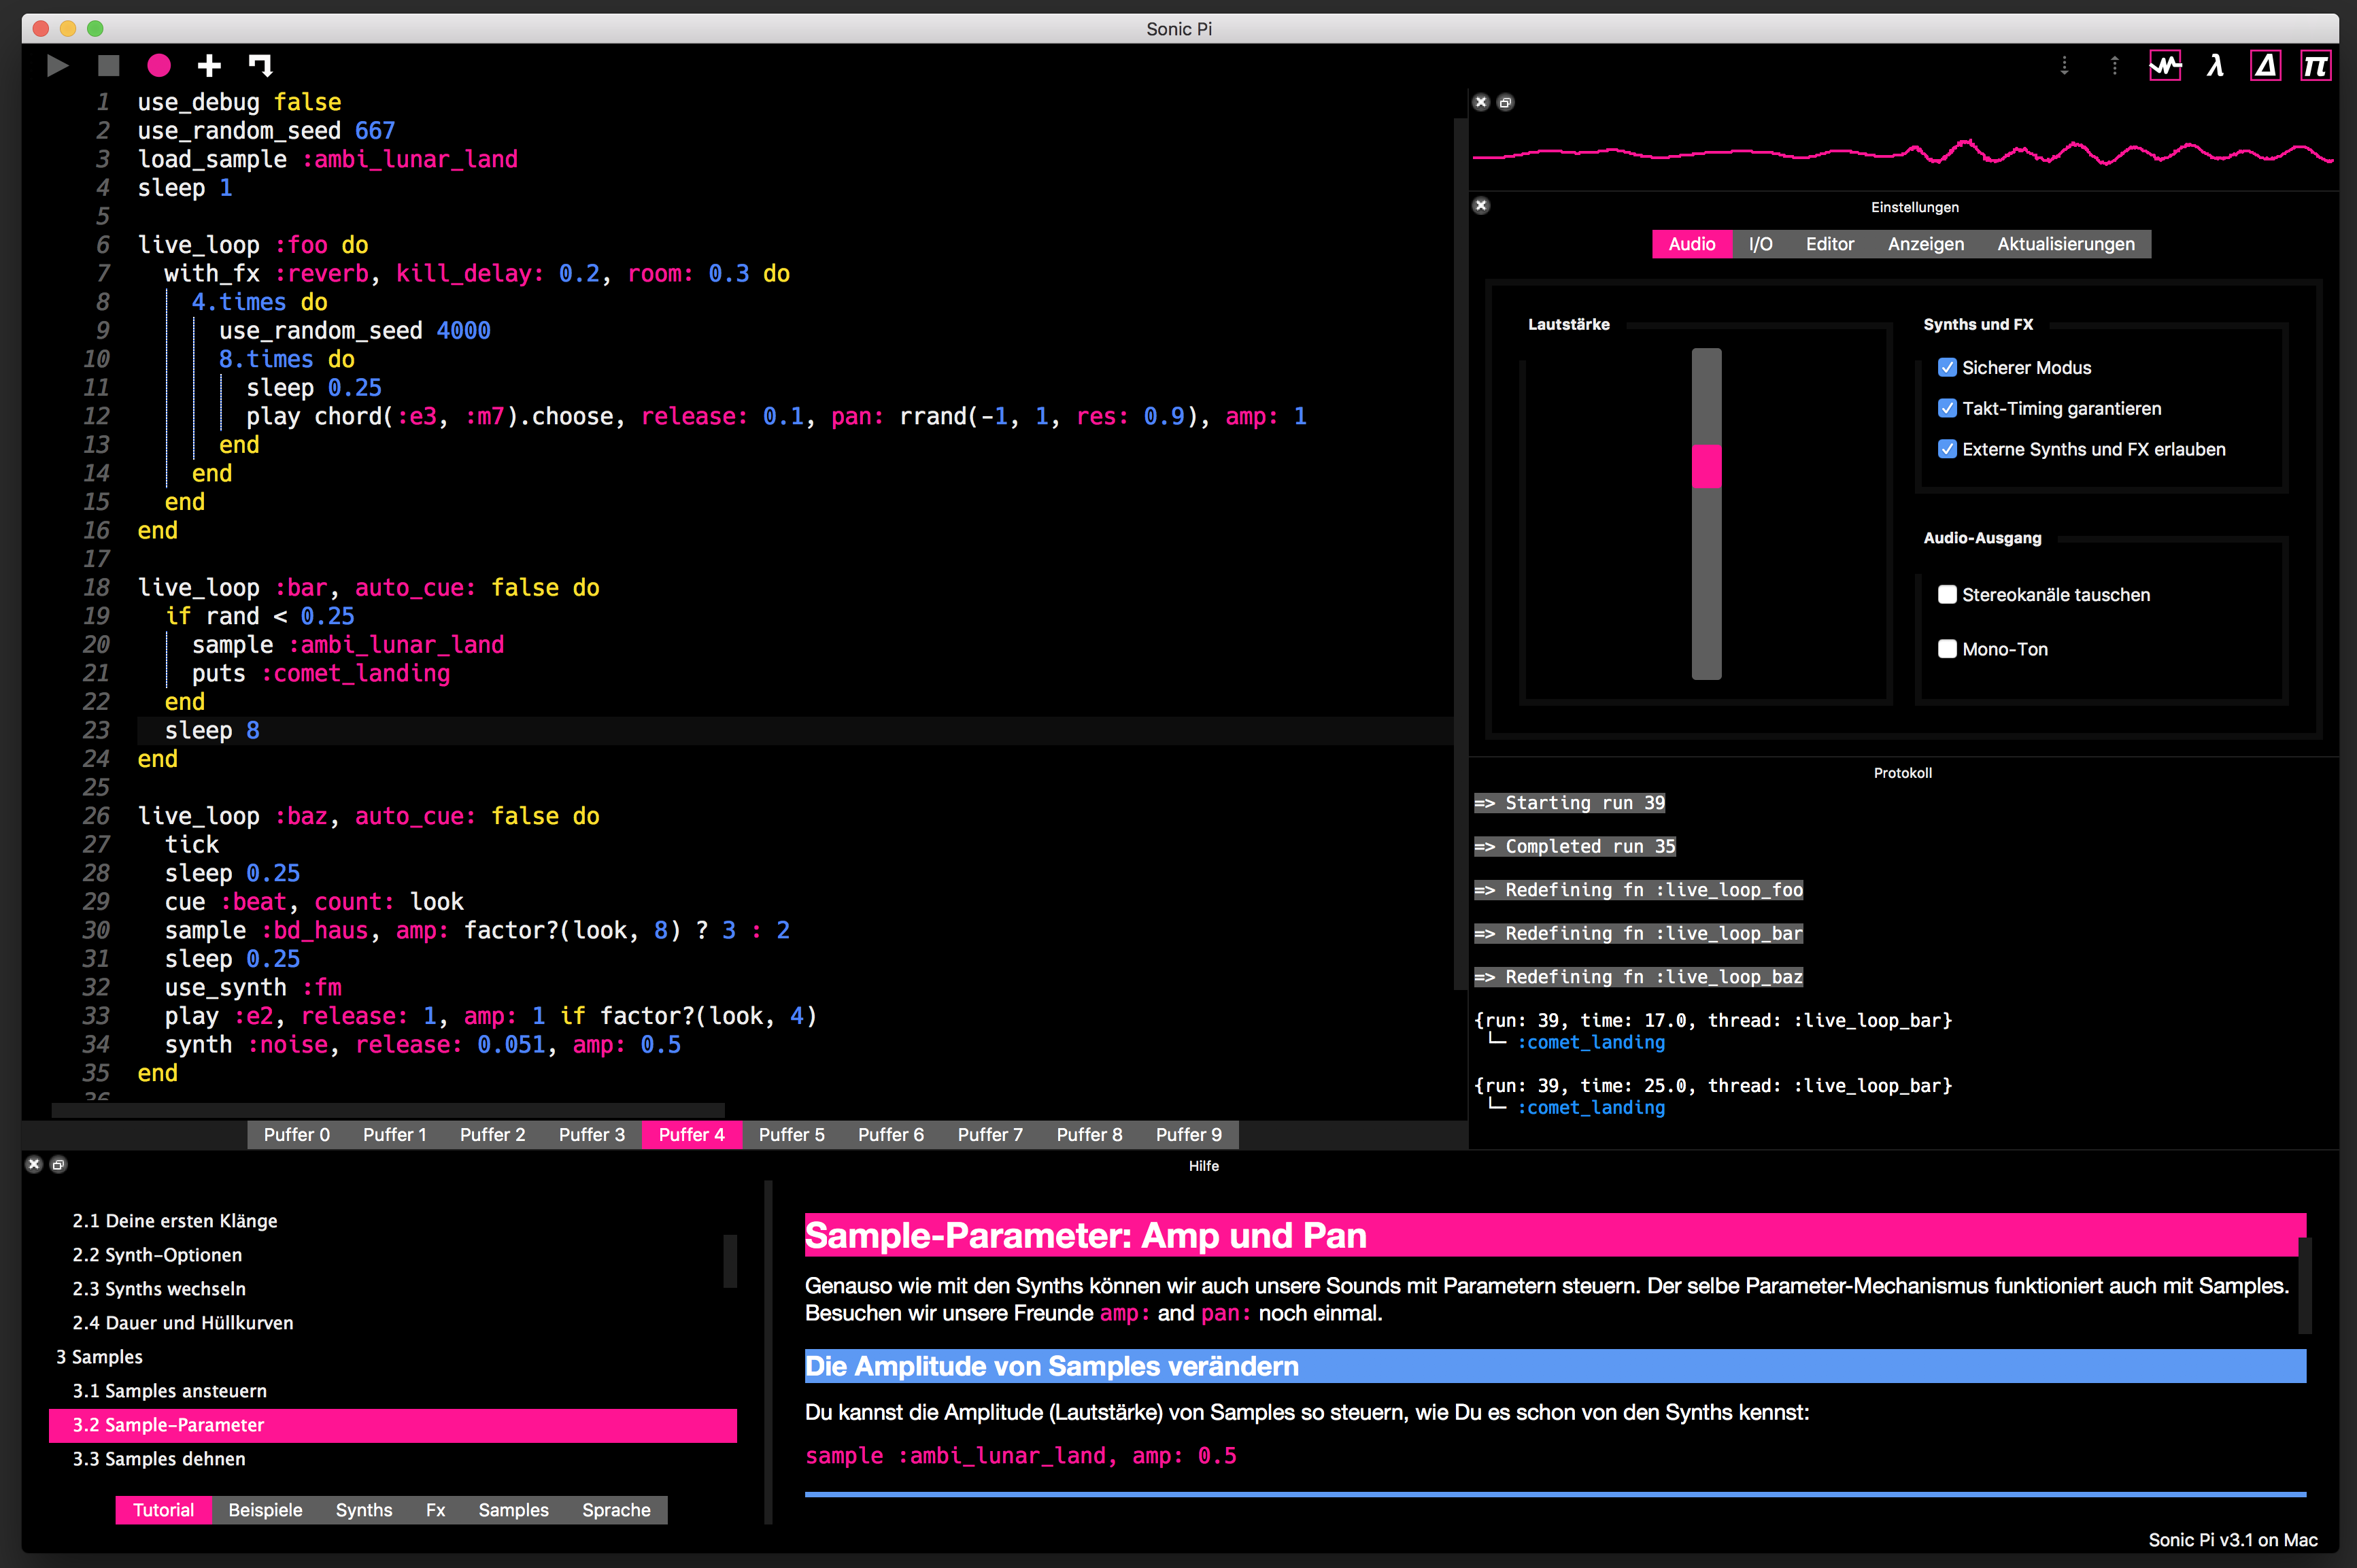Image resolution: width=2357 pixels, height=1568 pixels.
Task: Enable Stereokanäle tauschen
Action: point(1946,594)
